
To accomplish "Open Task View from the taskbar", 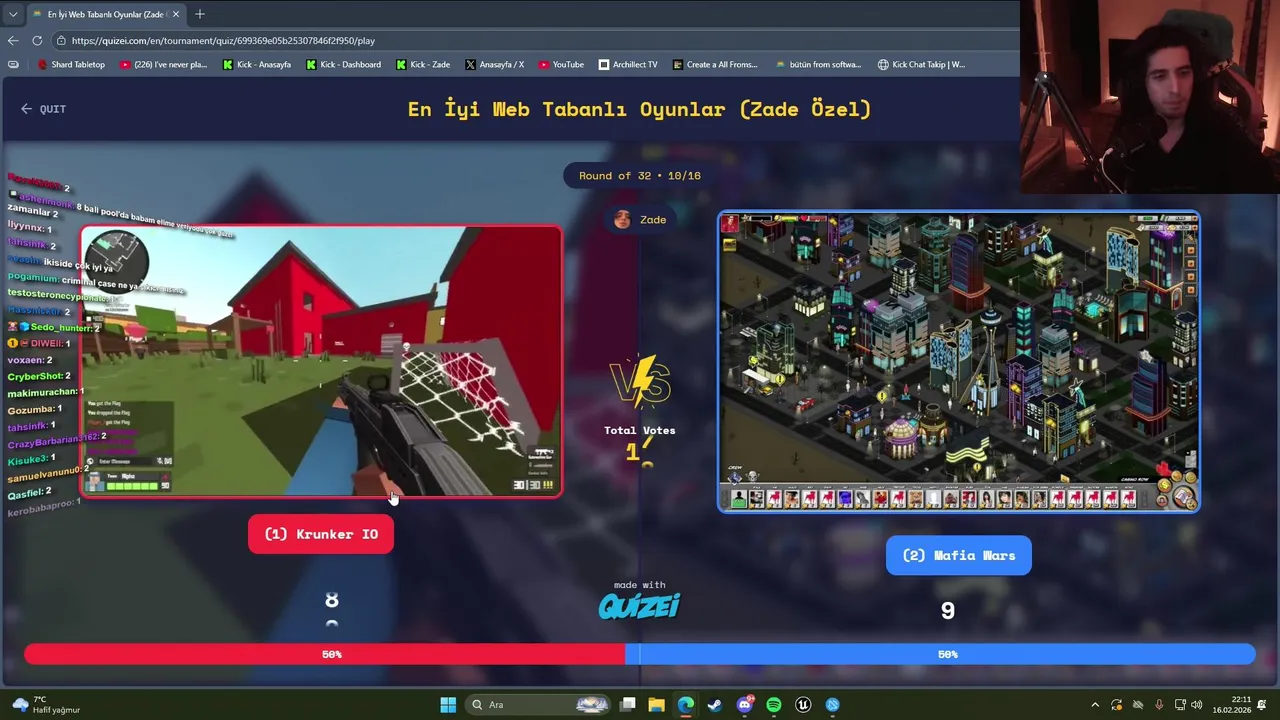I will click(628, 705).
